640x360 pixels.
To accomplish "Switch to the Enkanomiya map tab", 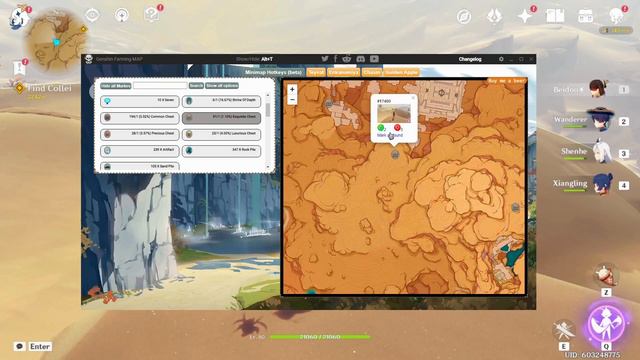I will click(x=343, y=72).
